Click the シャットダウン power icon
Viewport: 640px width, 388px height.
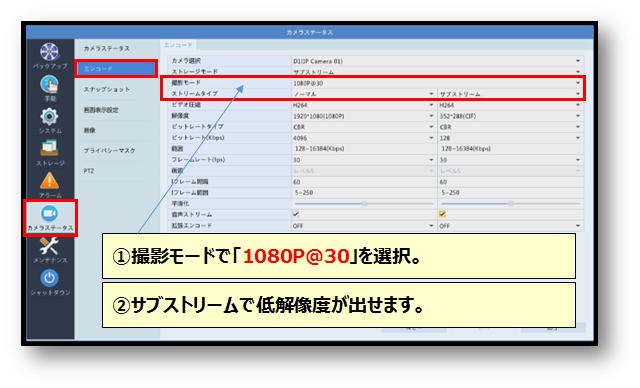pyautogui.click(x=49, y=278)
